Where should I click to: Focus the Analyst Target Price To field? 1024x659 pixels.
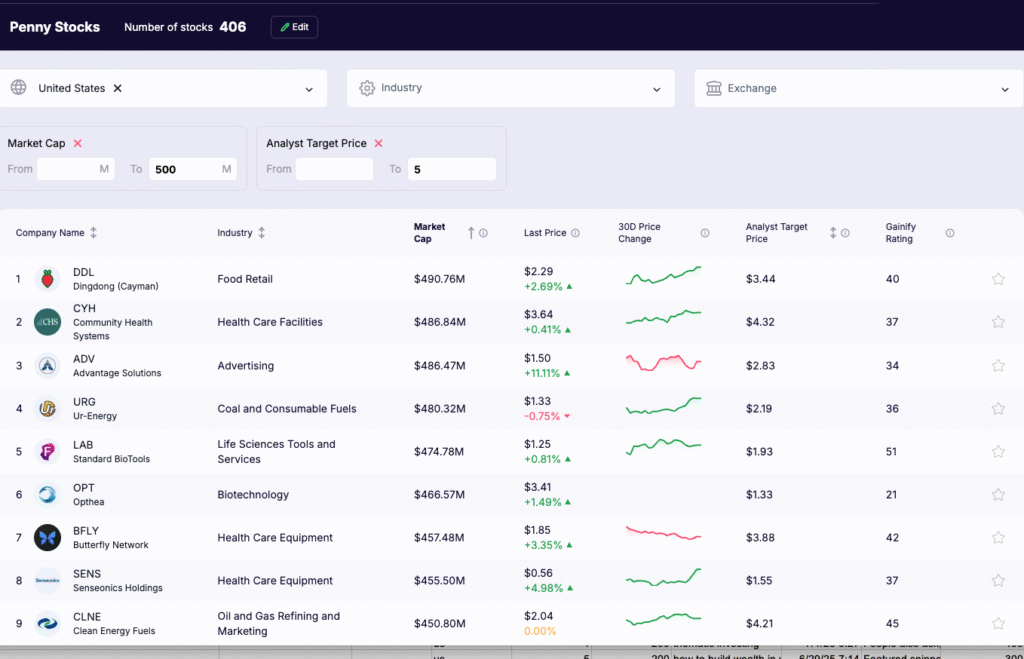click(451, 169)
